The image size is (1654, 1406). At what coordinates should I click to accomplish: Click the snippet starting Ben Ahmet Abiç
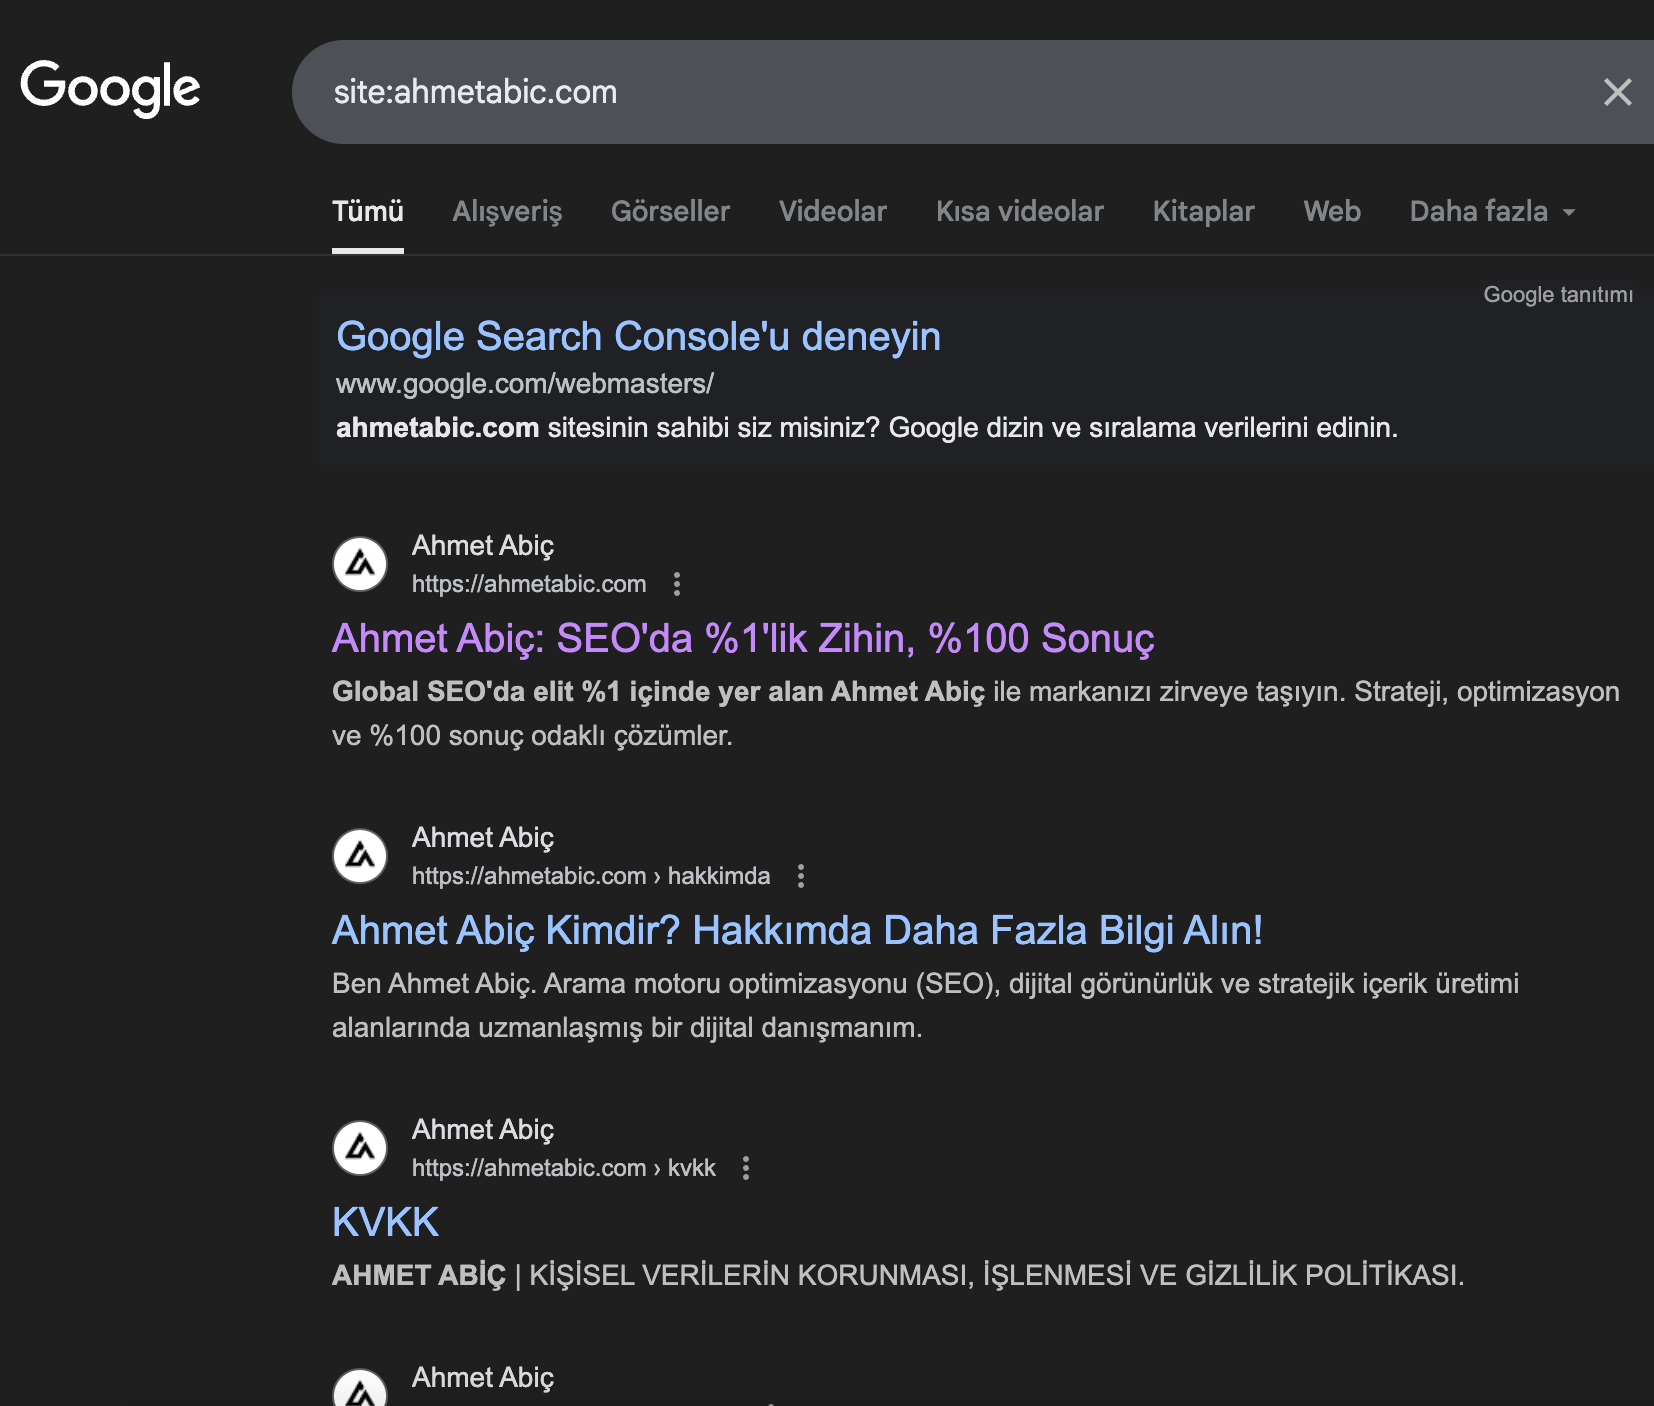click(x=925, y=1006)
